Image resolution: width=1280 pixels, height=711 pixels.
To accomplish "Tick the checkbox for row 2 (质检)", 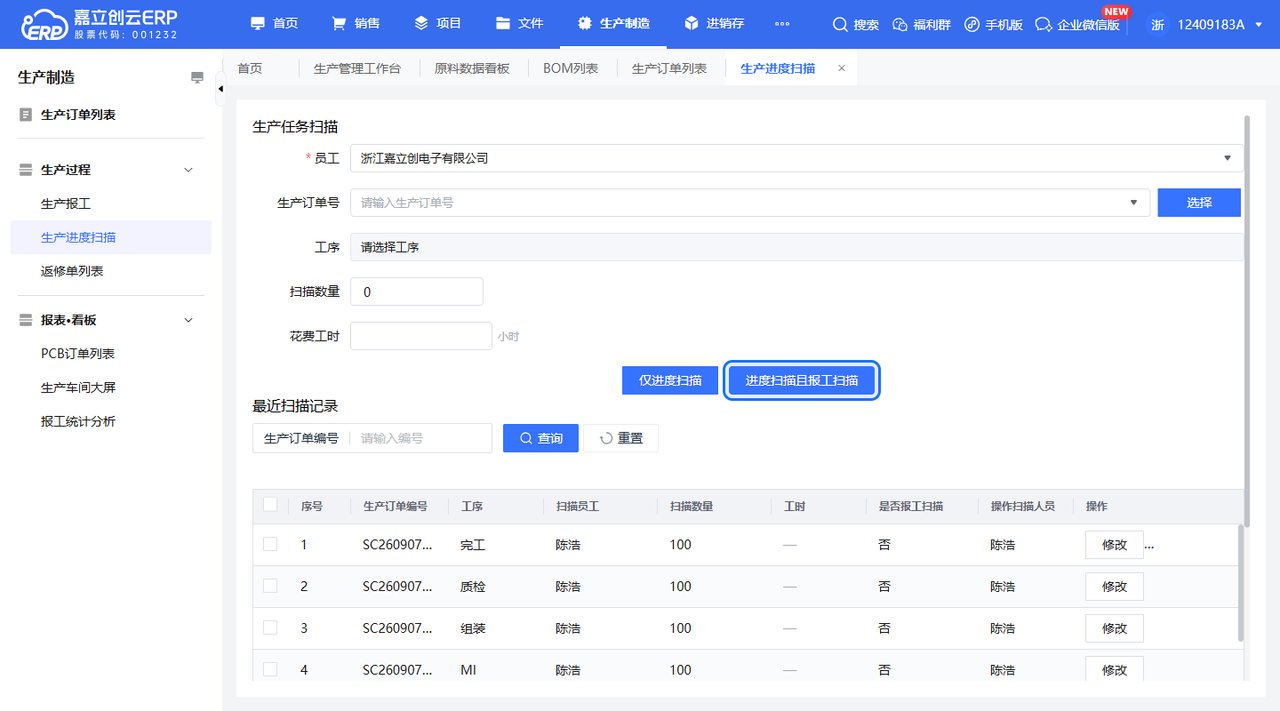I will [x=270, y=586].
